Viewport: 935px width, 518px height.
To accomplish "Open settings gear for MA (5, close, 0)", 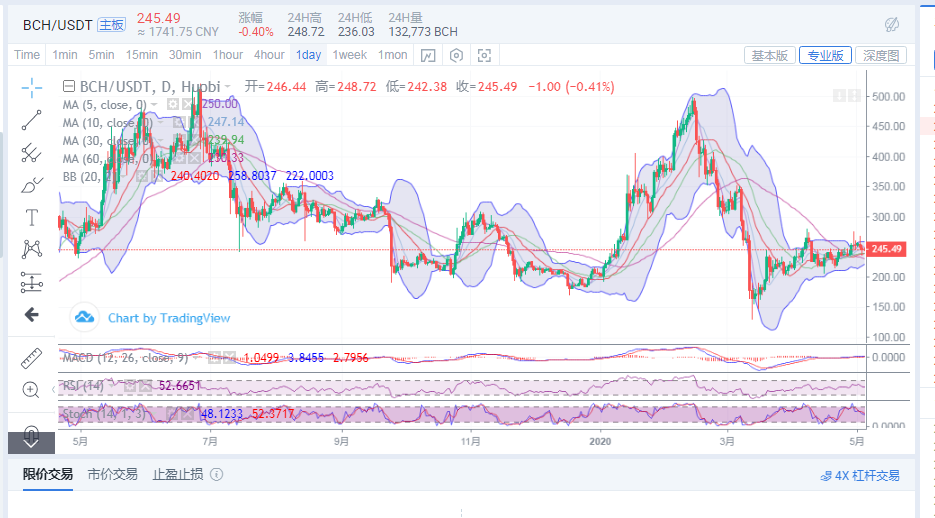I will click(172, 105).
